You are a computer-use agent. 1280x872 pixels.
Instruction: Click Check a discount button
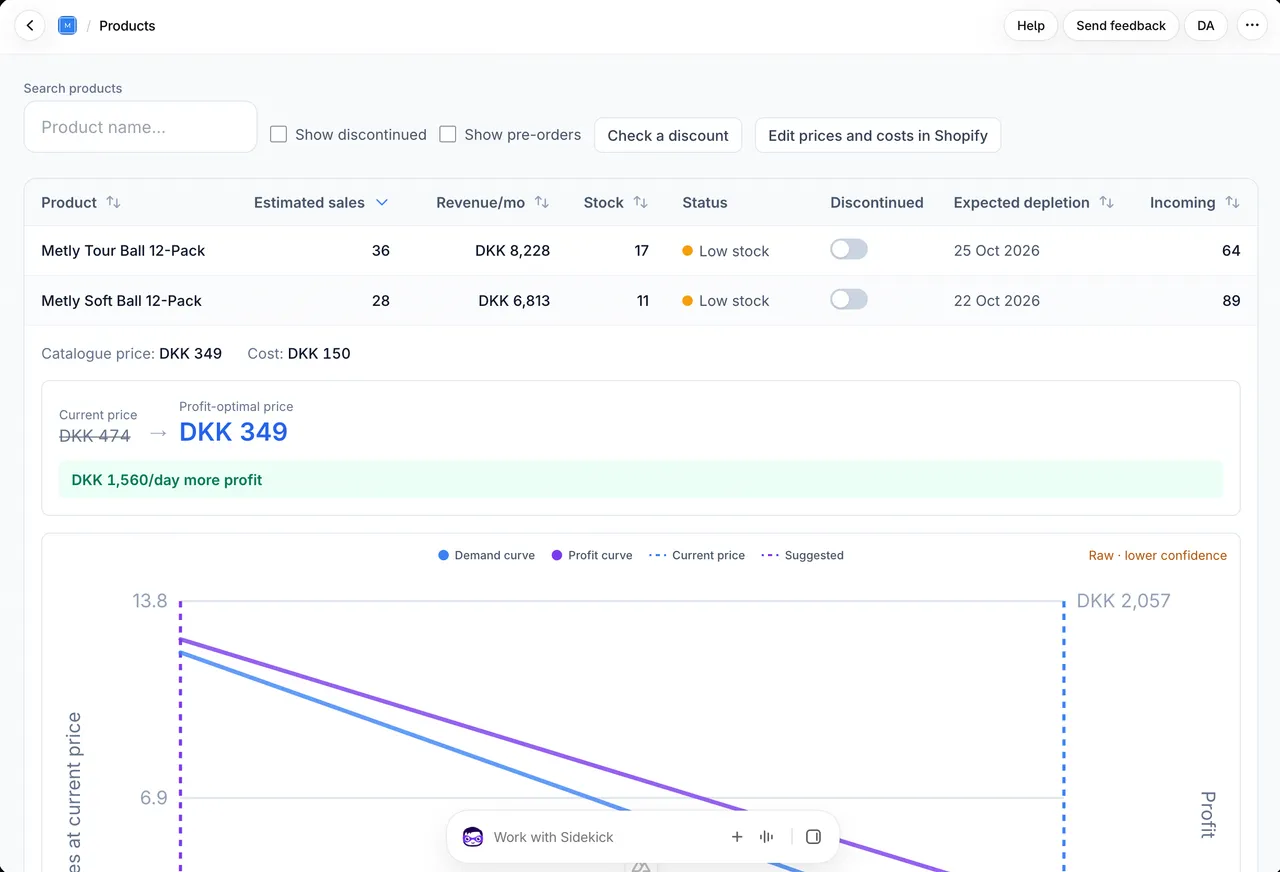point(668,135)
